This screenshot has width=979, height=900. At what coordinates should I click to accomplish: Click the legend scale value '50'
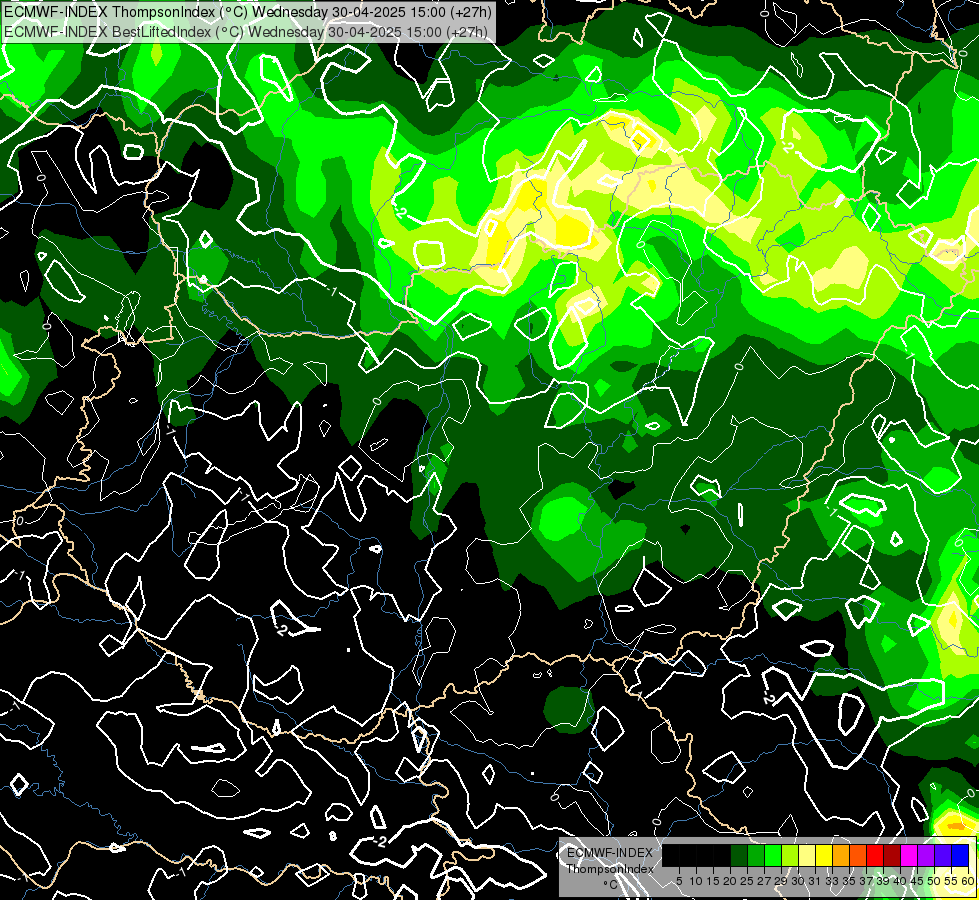click(935, 881)
